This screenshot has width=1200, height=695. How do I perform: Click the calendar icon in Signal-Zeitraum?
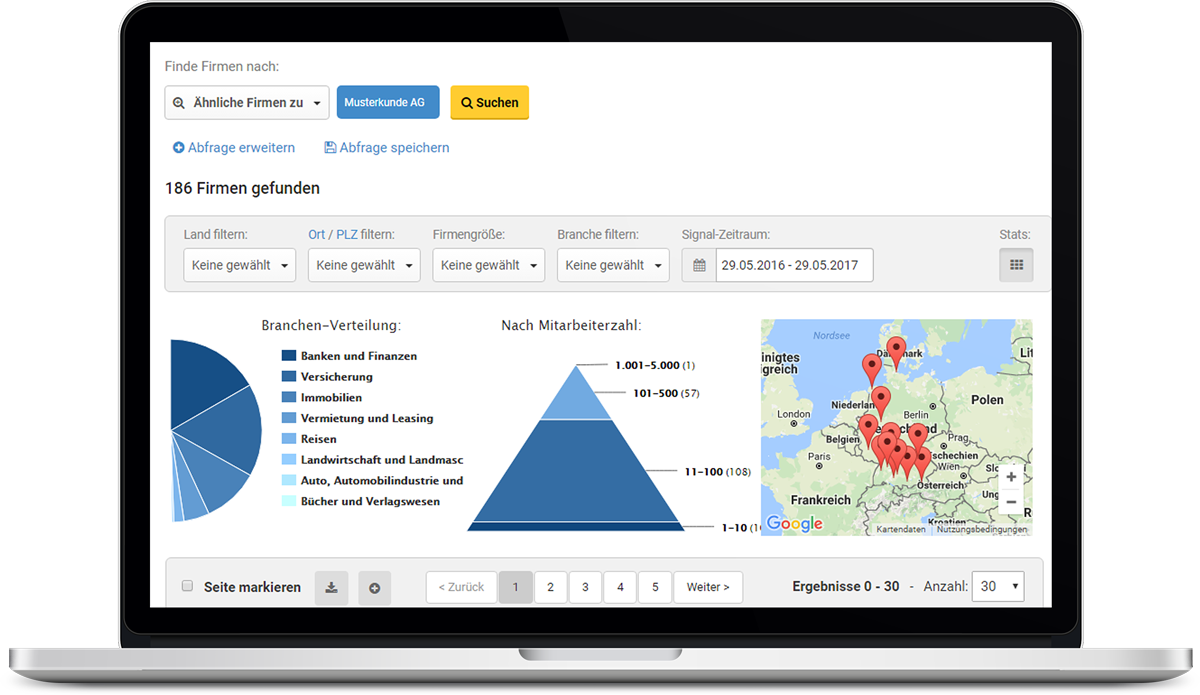tap(699, 266)
